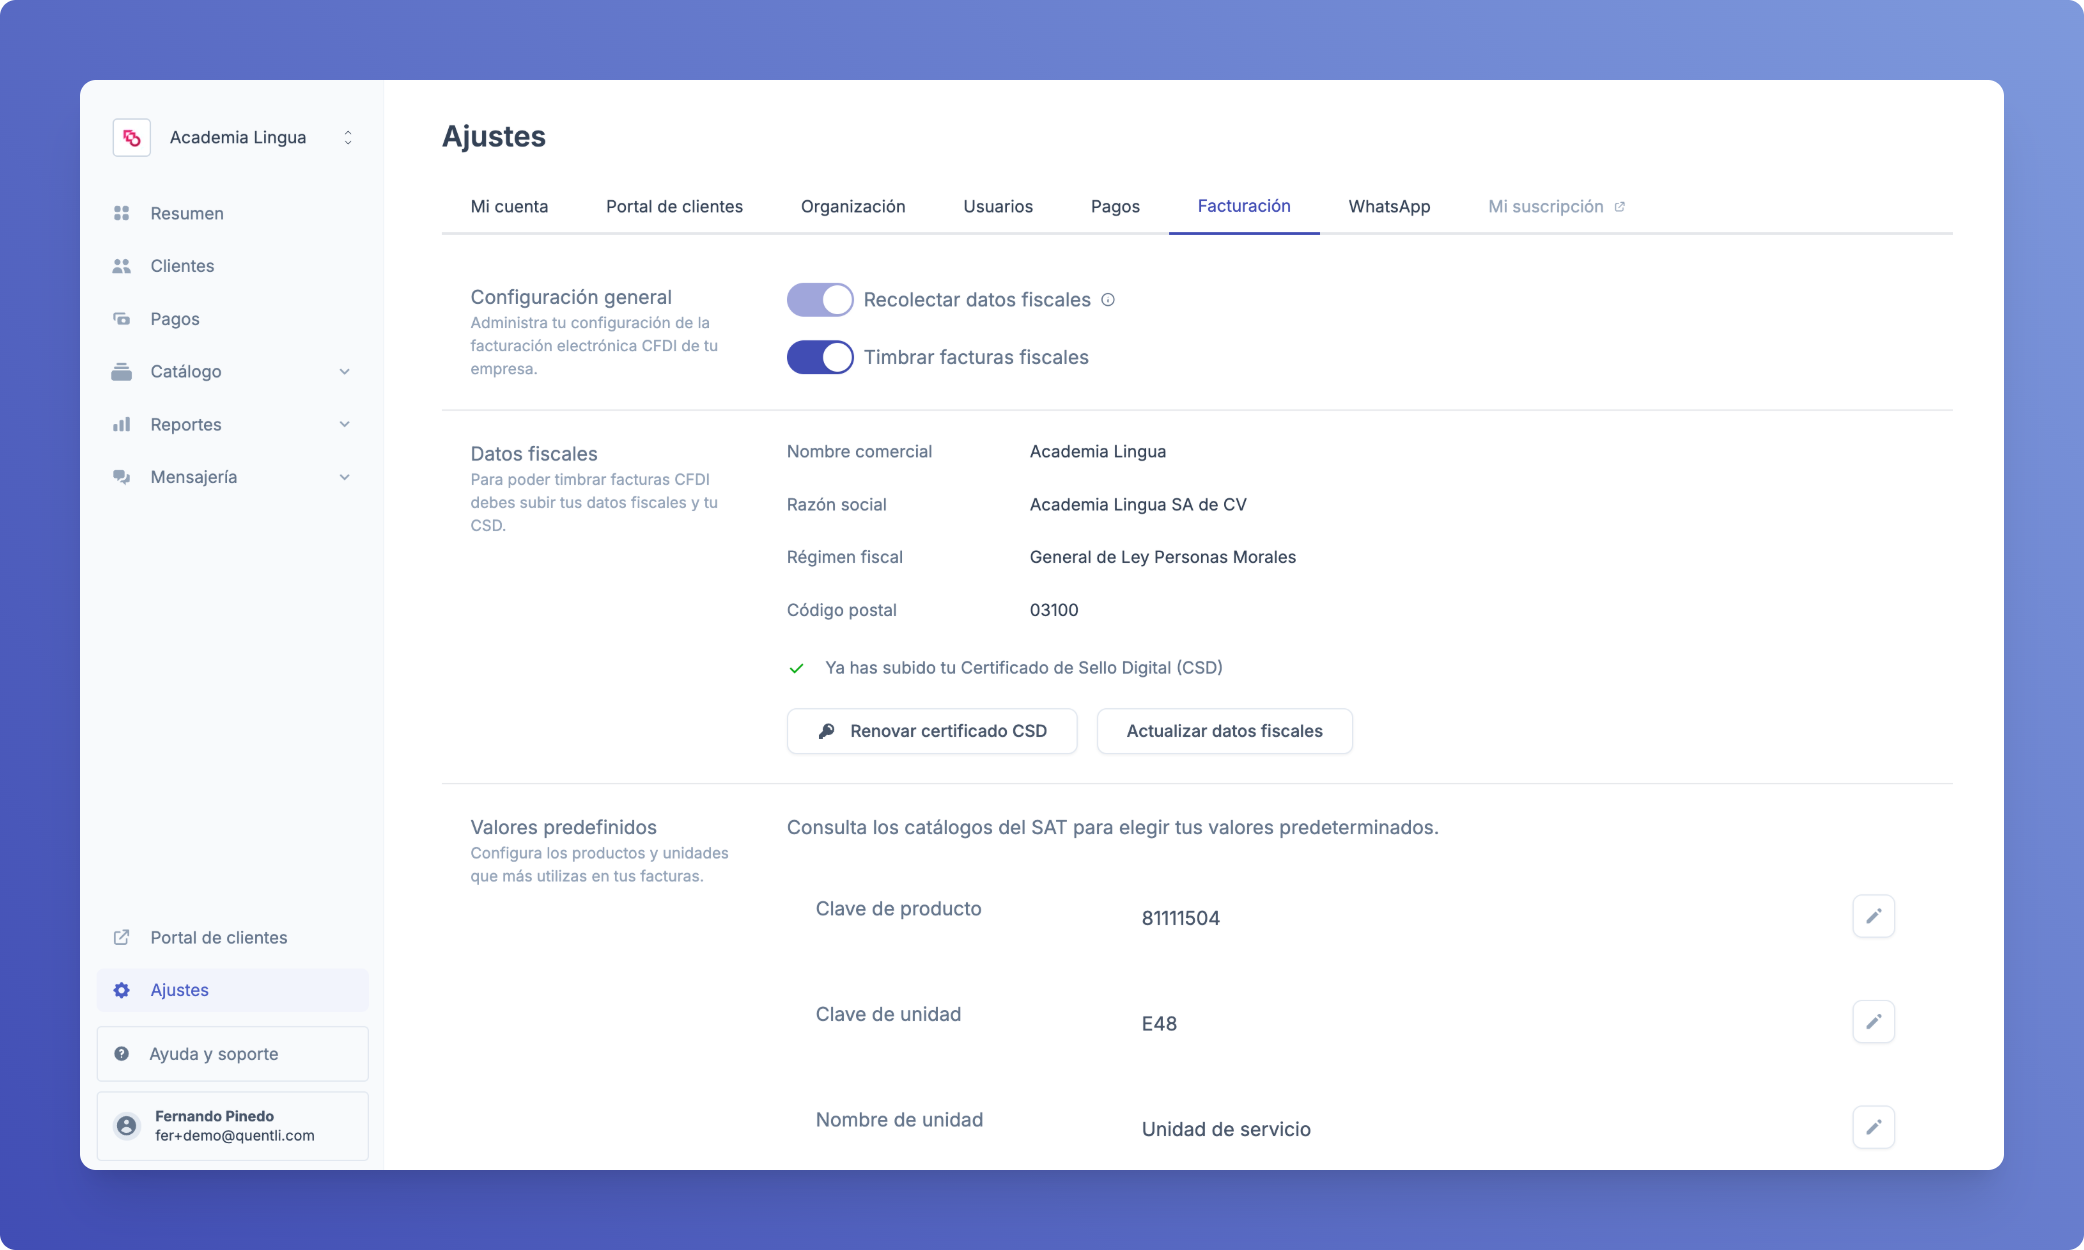Viewport: 2084px width, 1250px height.
Task: Click the user avatar for Fernando Pinedo
Action: click(127, 1126)
